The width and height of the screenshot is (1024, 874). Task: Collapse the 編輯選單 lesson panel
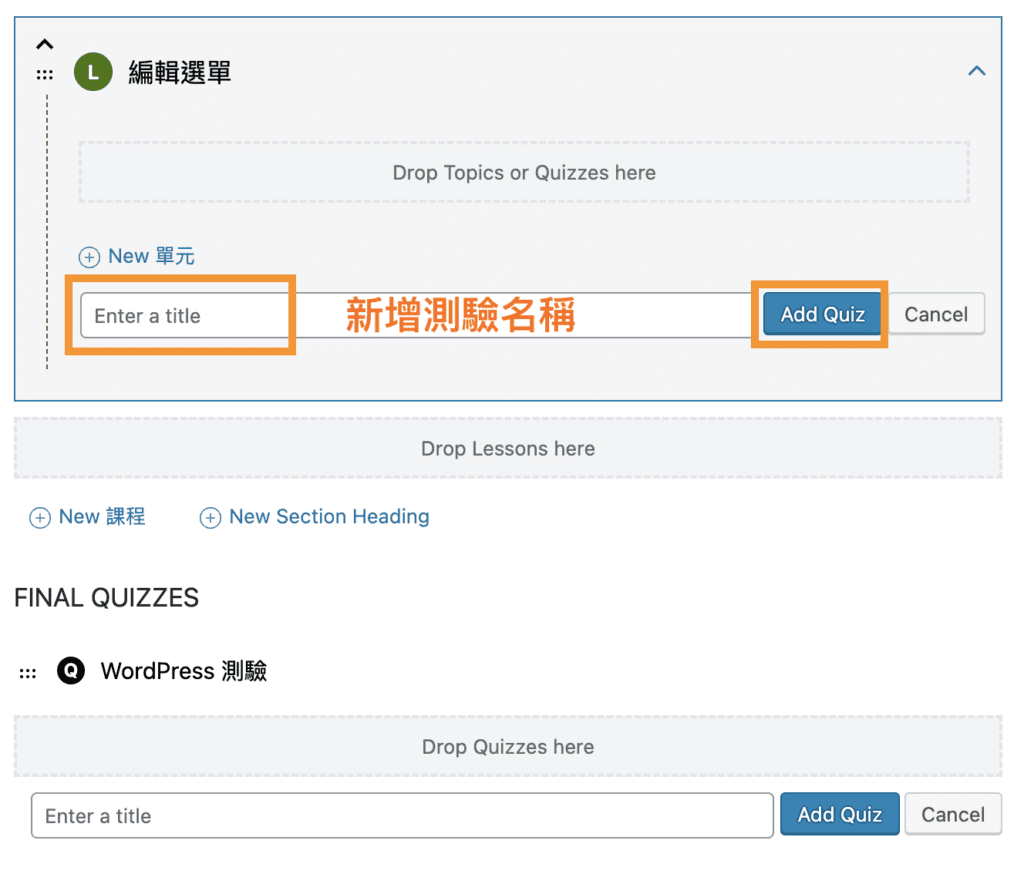pyautogui.click(x=977, y=71)
